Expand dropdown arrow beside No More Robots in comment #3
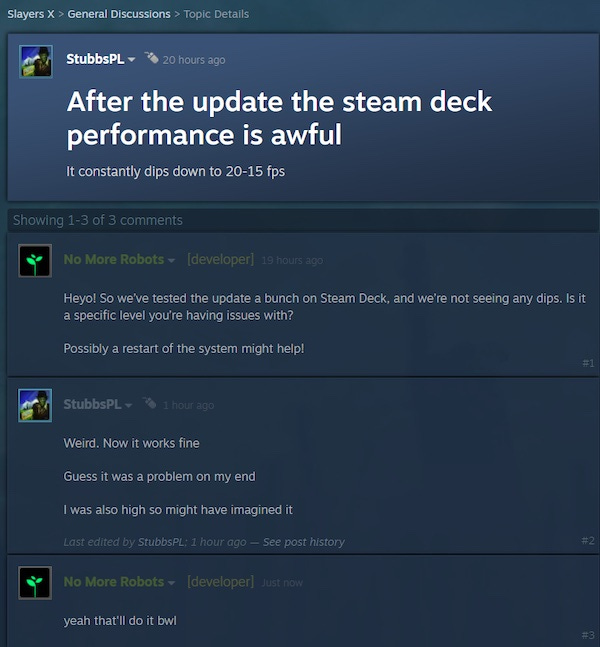600x647 pixels. tap(171, 583)
